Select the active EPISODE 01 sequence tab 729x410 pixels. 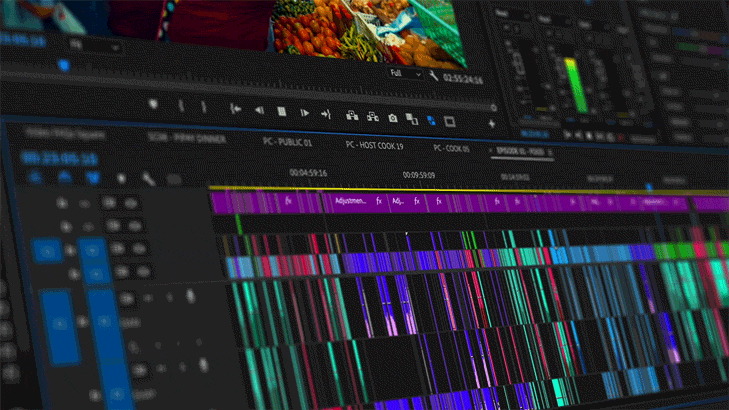coord(520,152)
